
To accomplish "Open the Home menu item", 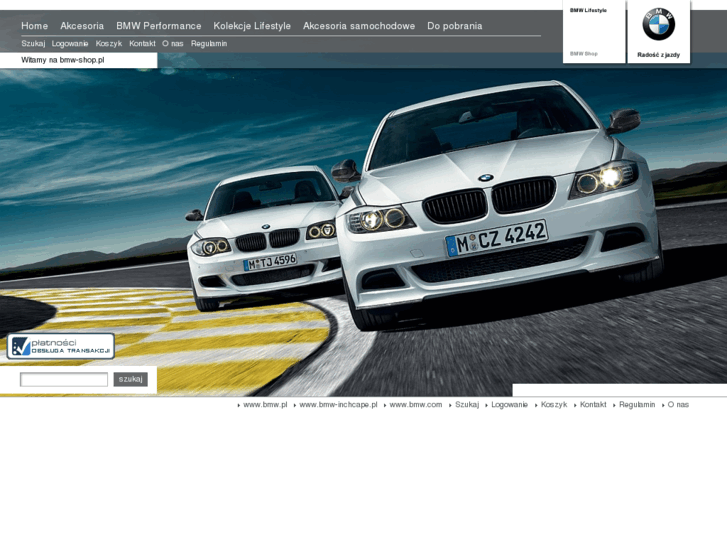I will click(x=35, y=26).
